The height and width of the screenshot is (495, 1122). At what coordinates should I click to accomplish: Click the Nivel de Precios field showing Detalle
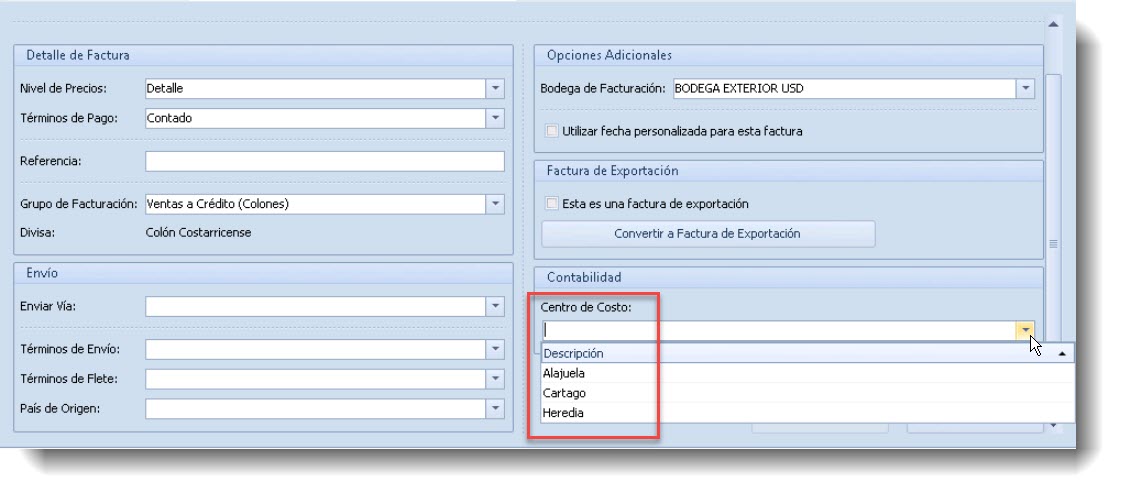316,89
